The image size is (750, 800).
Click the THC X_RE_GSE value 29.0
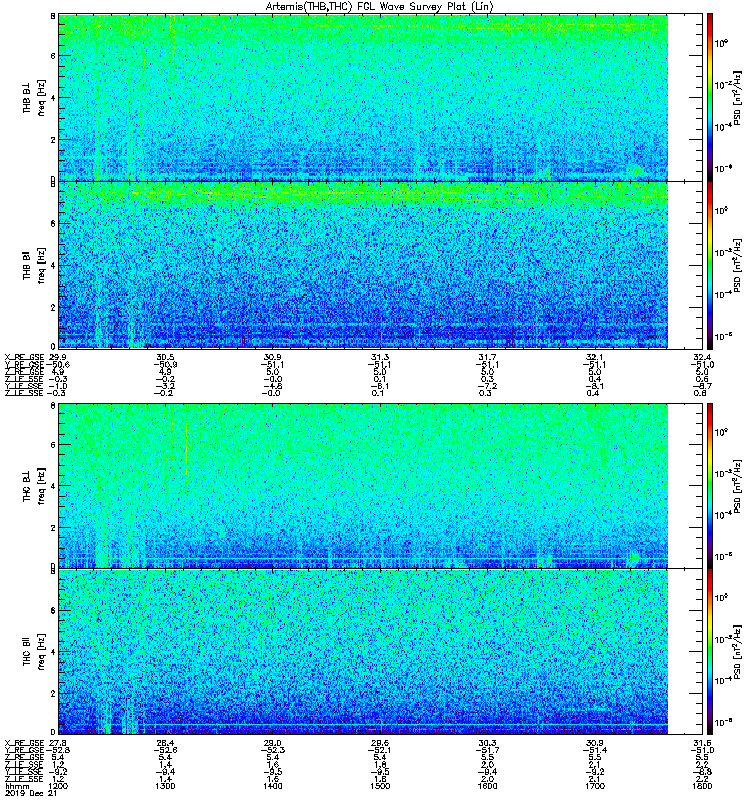tap(272, 743)
